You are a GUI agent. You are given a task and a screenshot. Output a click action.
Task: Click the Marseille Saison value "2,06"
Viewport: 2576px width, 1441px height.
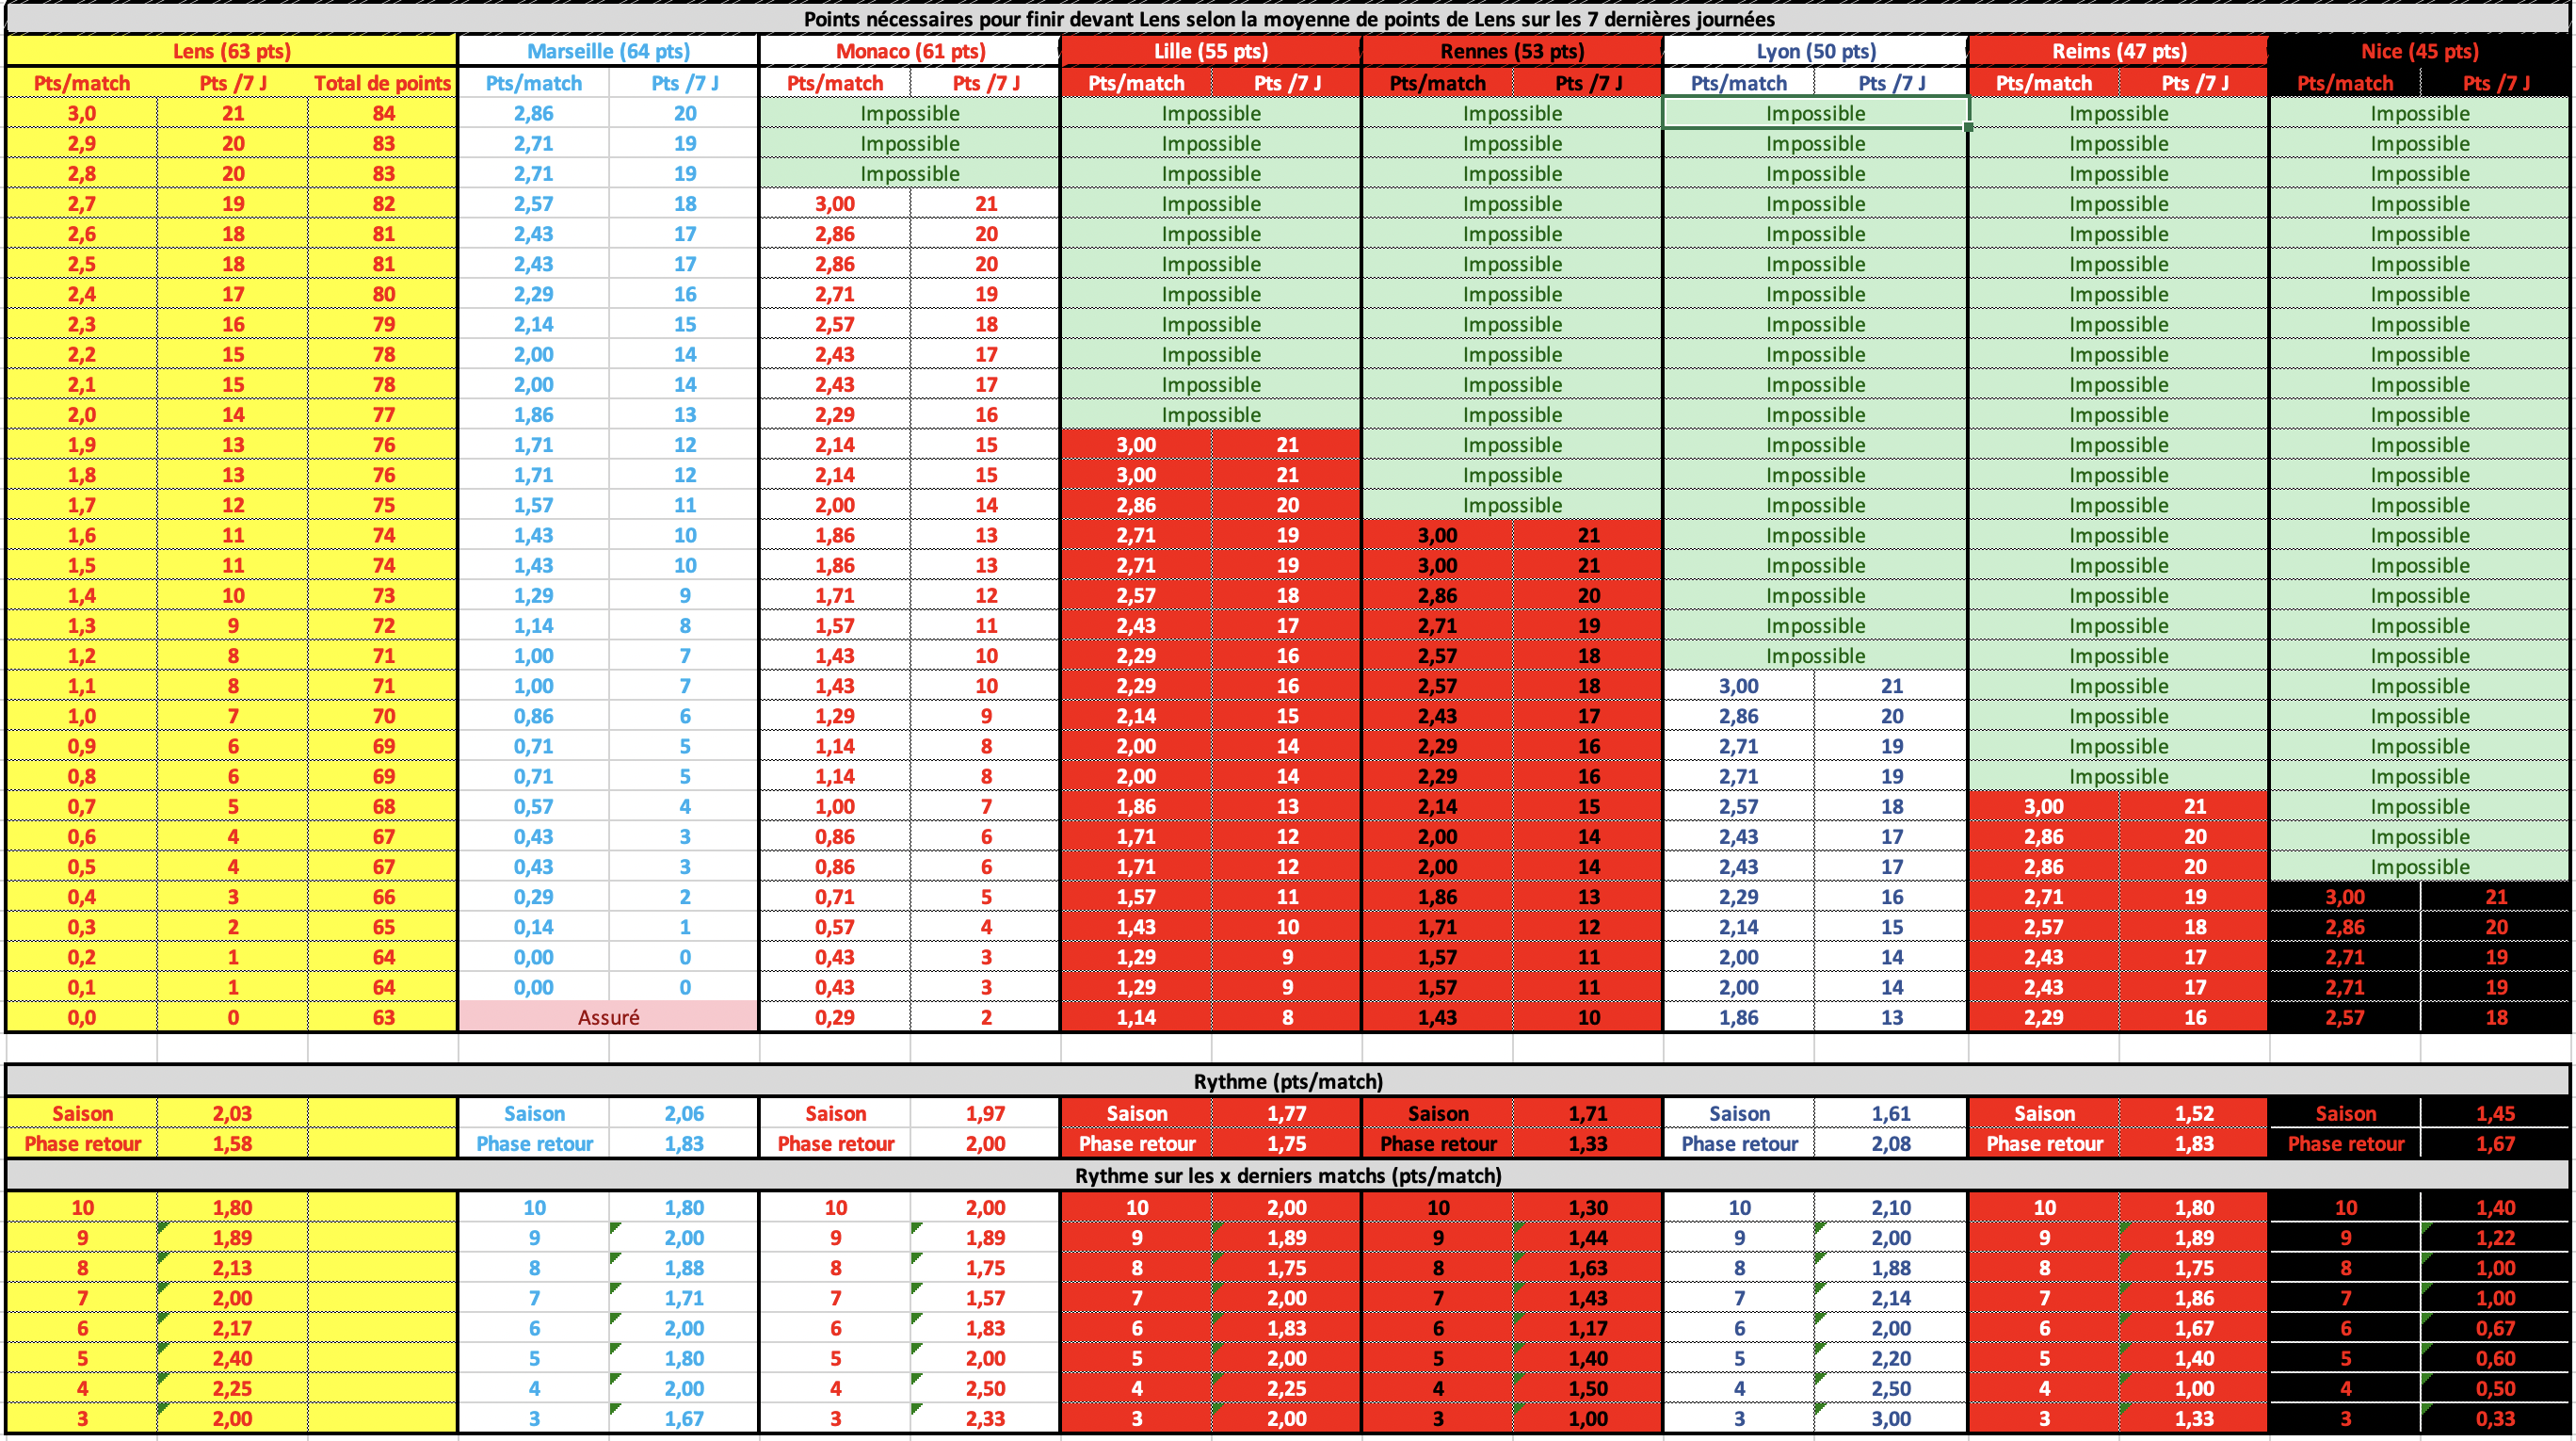[684, 1113]
